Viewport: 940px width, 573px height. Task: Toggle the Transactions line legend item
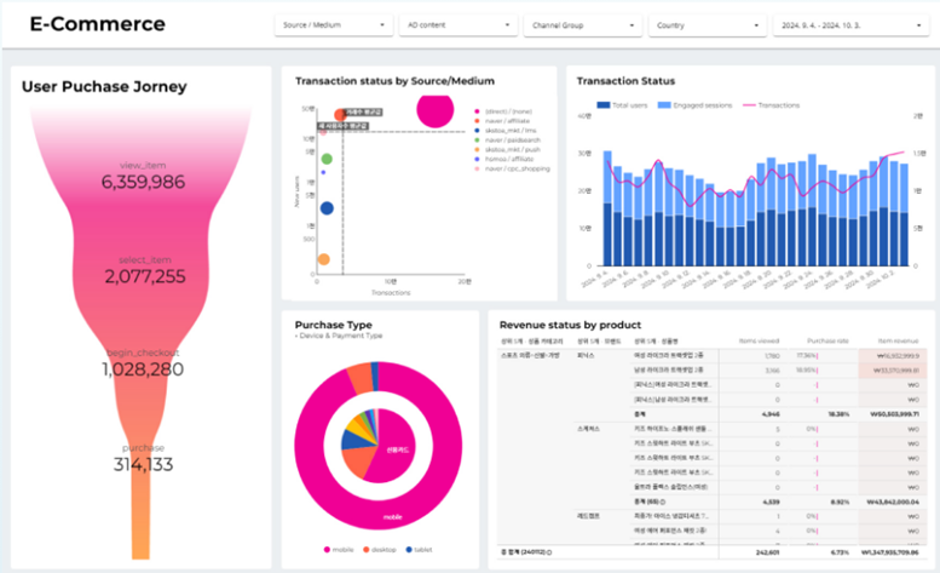(771, 105)
